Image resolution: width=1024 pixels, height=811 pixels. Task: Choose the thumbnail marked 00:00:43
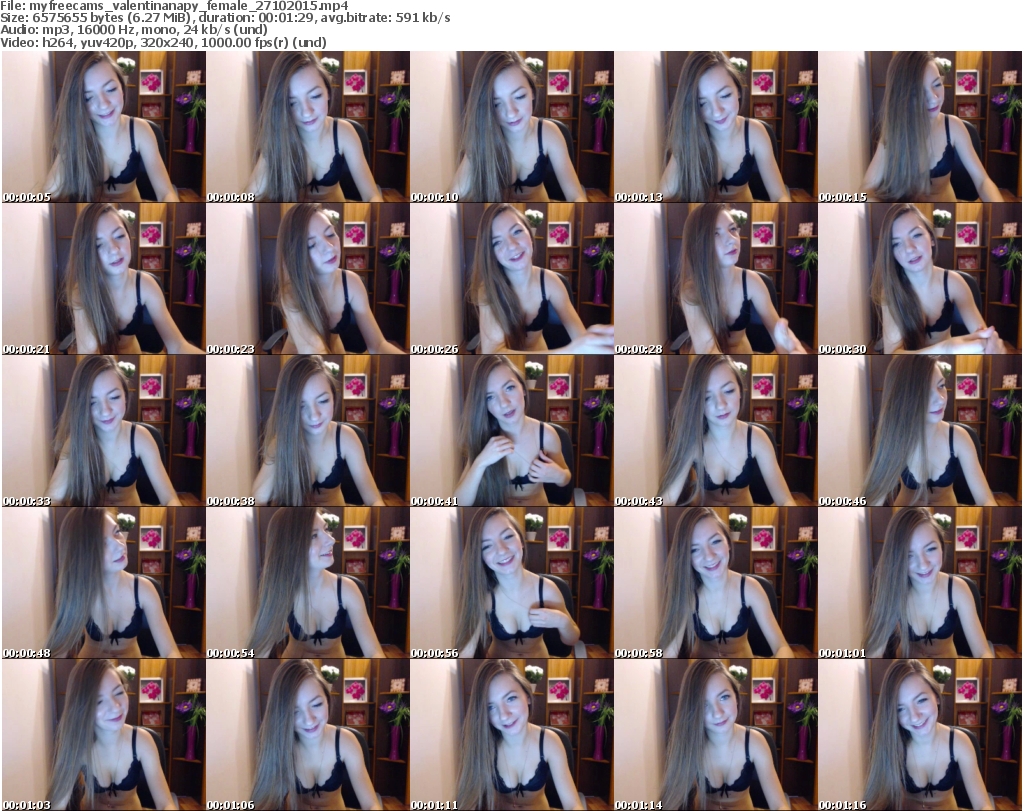(x=716, y=431)
